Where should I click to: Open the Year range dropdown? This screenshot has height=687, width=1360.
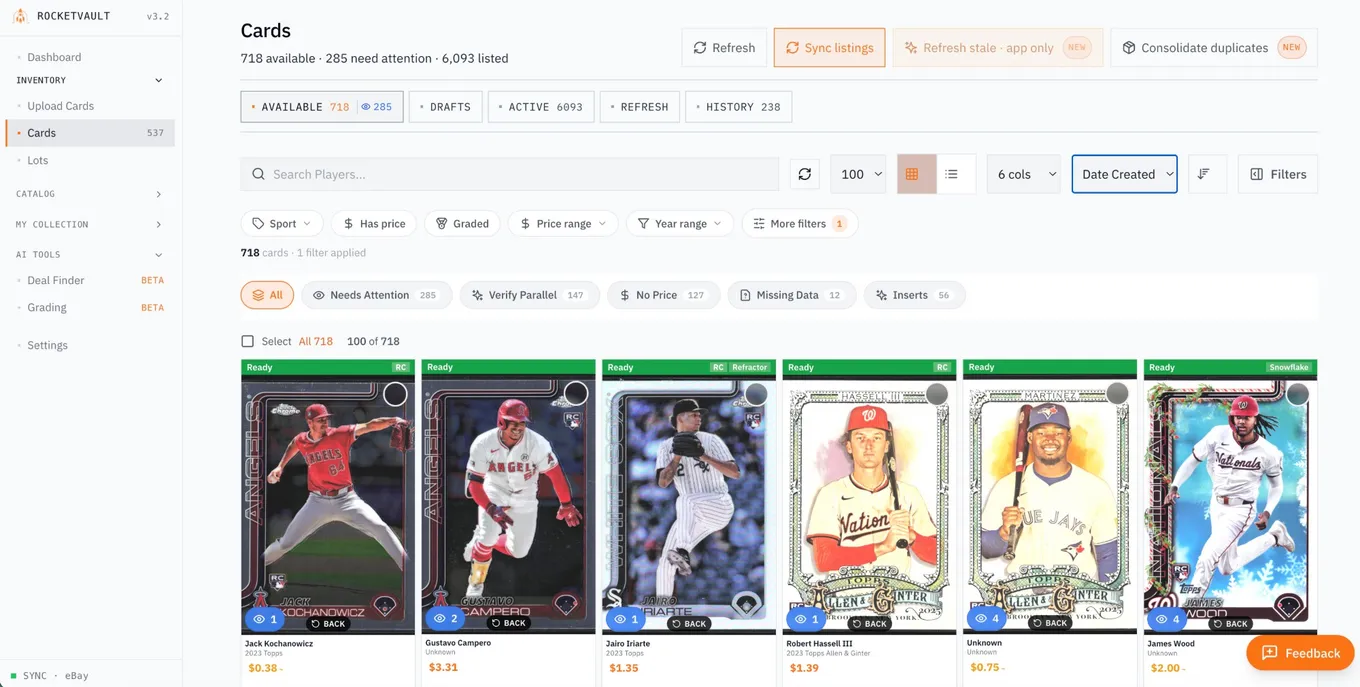click(x=680, y=224)
